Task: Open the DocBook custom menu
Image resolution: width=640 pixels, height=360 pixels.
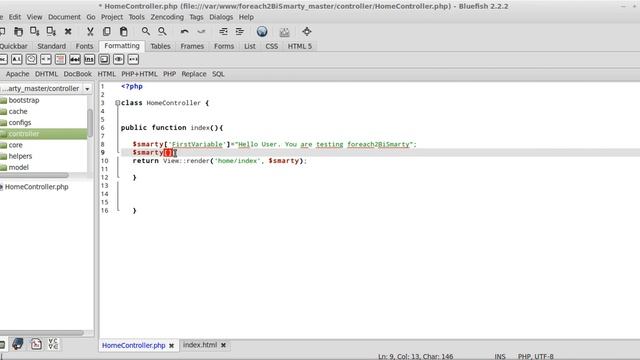Action: 78,74
